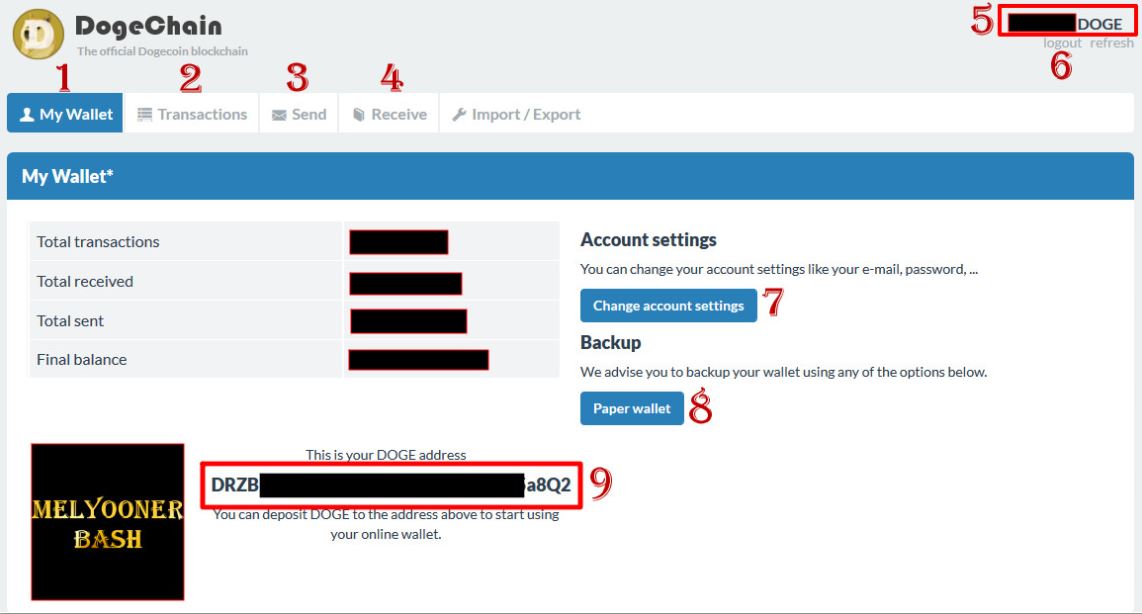Click the Dogecoin coin logo
This screenshot has height=614, width=1142.
point(39,34)
